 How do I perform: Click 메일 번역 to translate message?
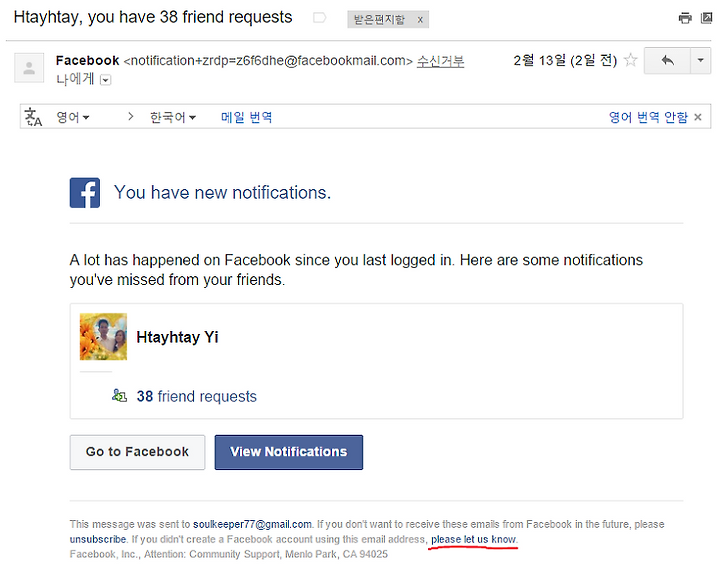(246, 117)
